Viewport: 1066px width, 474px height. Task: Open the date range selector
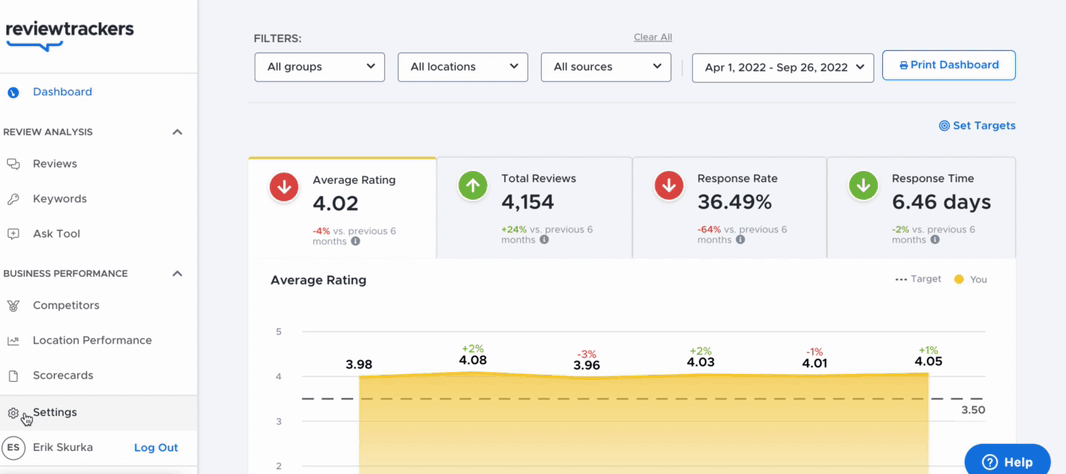point(783,68)
